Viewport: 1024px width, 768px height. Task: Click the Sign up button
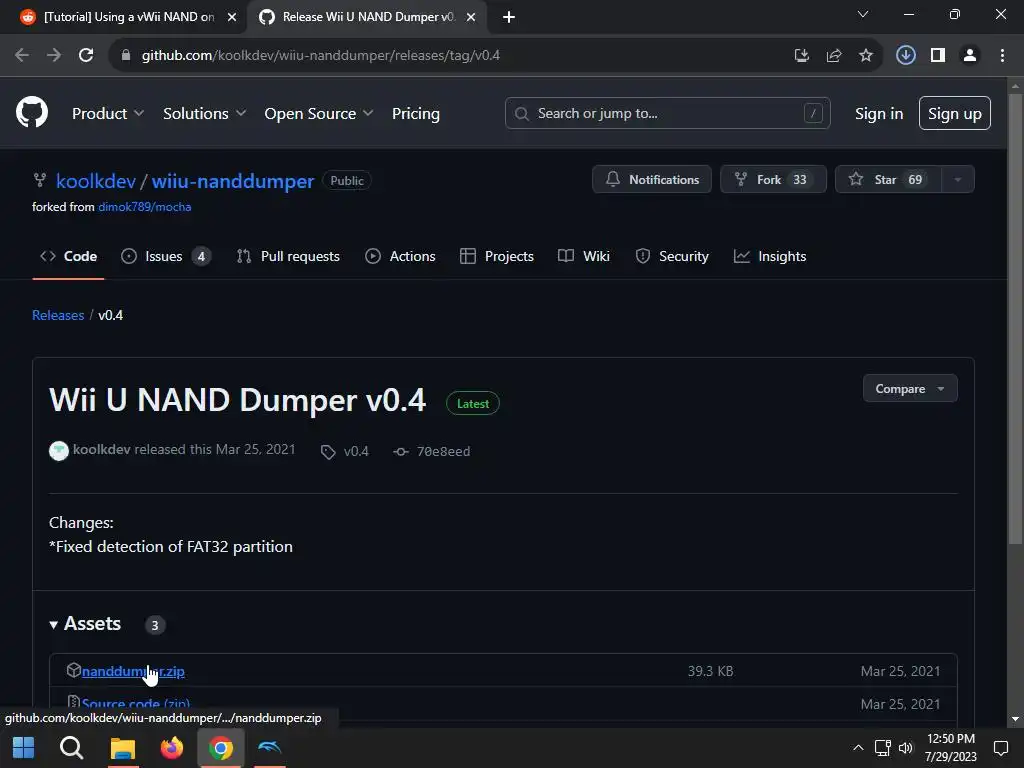tap(954, 113)
